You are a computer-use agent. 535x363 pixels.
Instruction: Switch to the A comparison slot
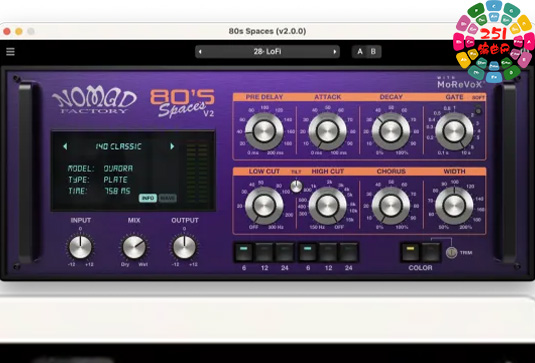coord(360,52)
